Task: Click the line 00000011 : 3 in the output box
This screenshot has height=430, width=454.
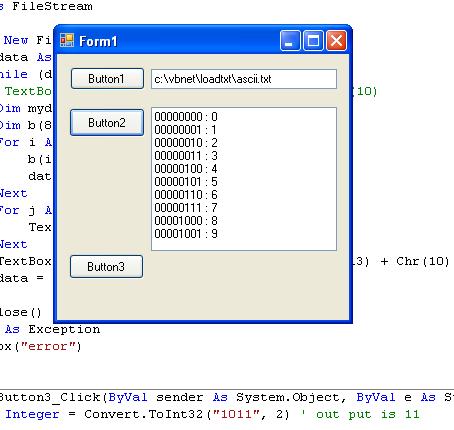Action: (186, 156)
